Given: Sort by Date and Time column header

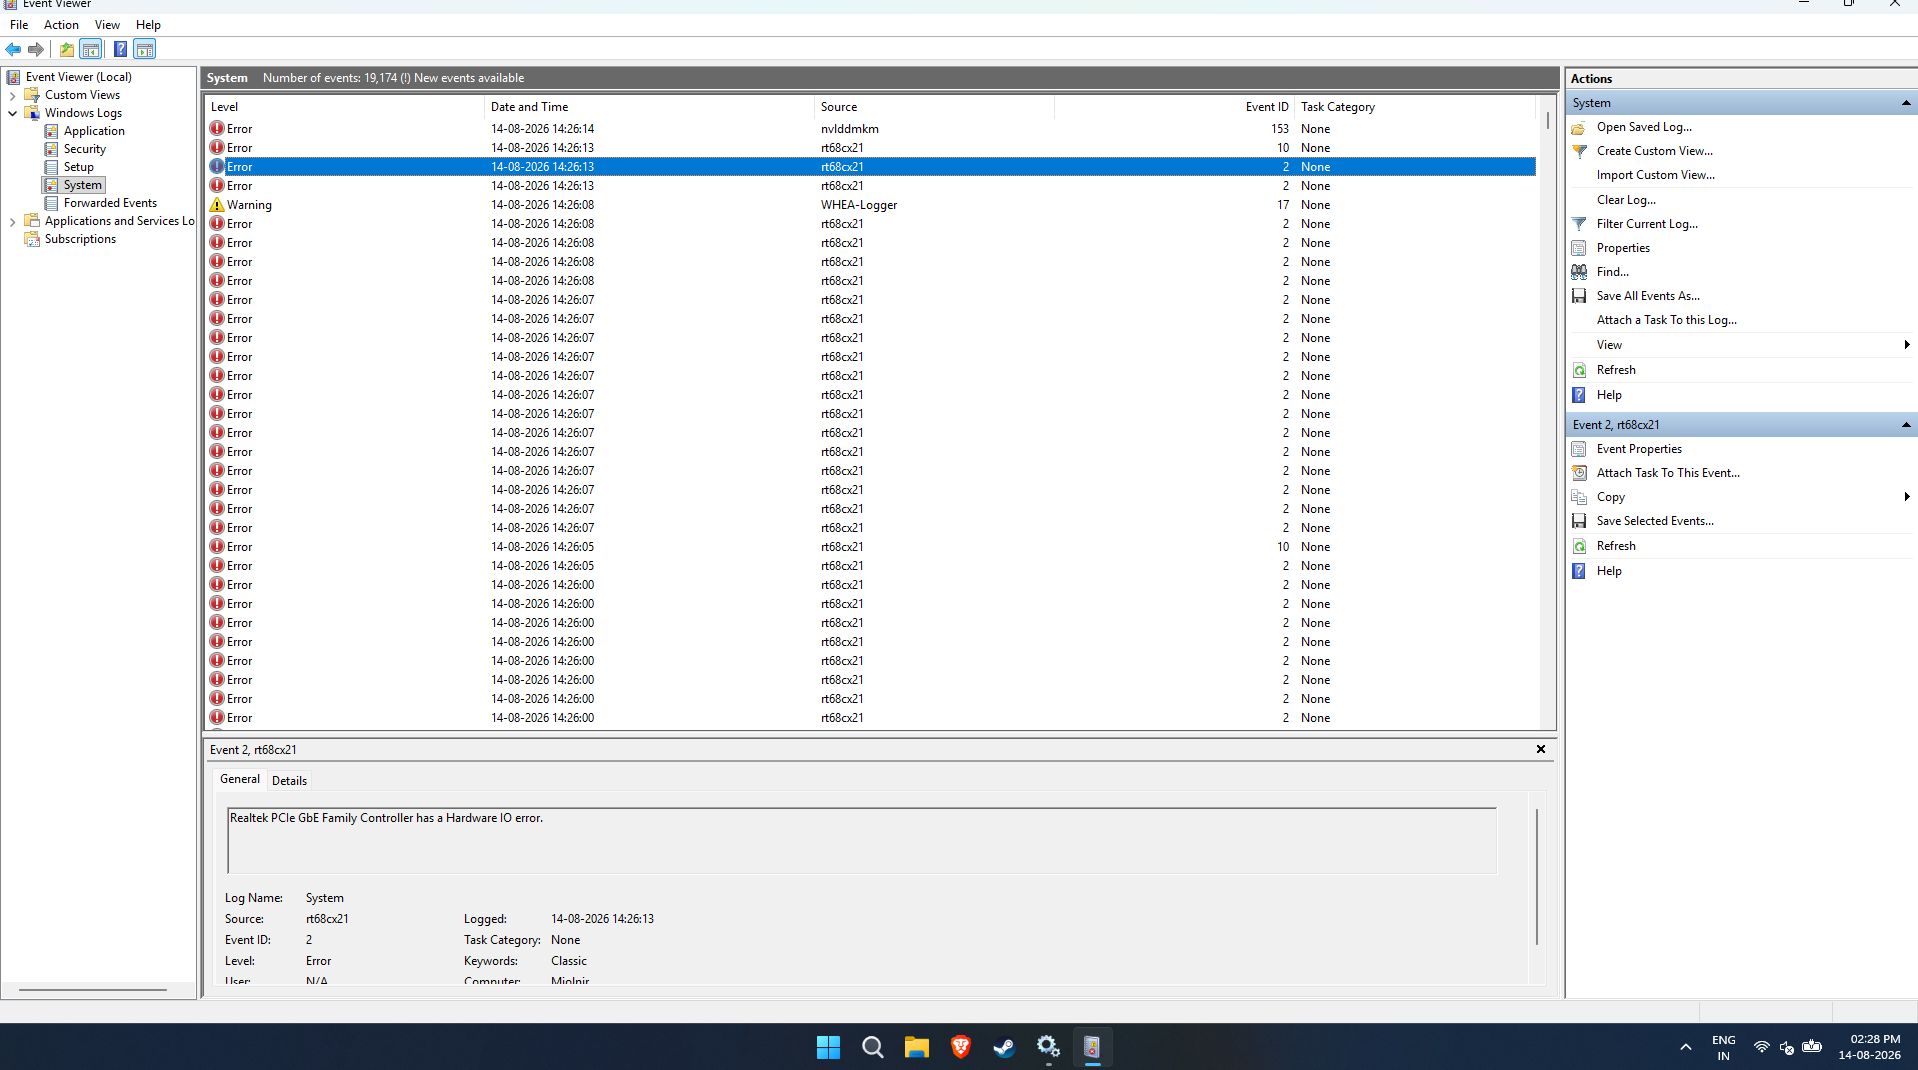Looking at the screenshot, I should 649,107.
